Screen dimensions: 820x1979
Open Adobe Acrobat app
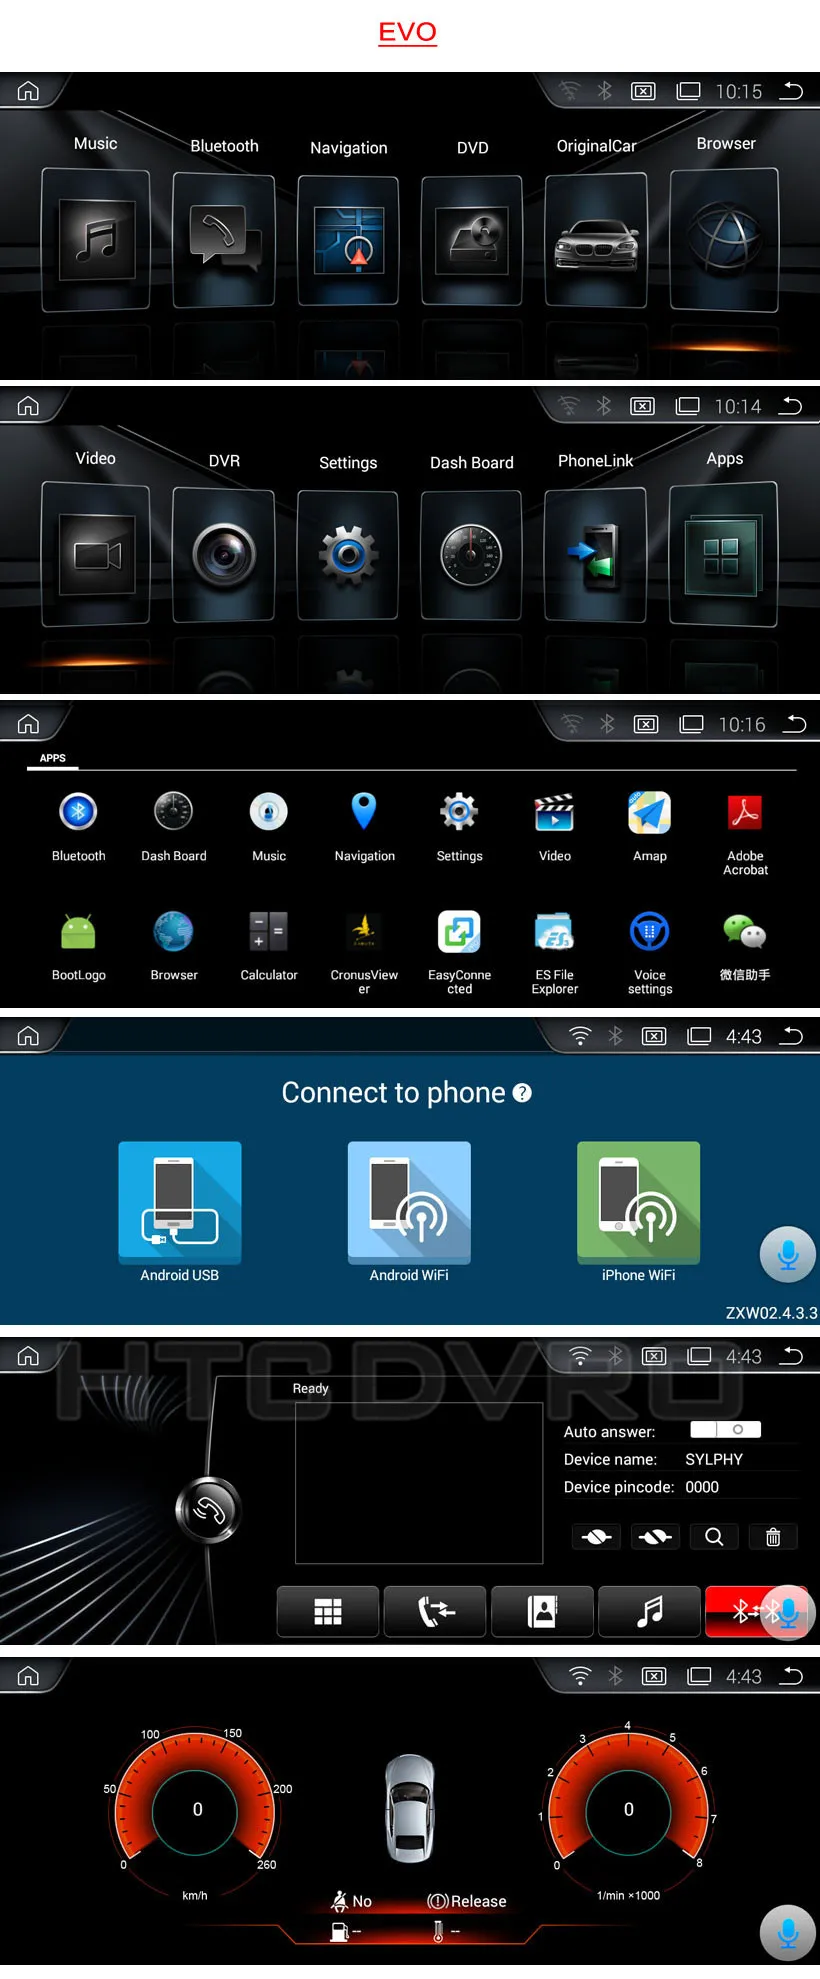[745, 833]
